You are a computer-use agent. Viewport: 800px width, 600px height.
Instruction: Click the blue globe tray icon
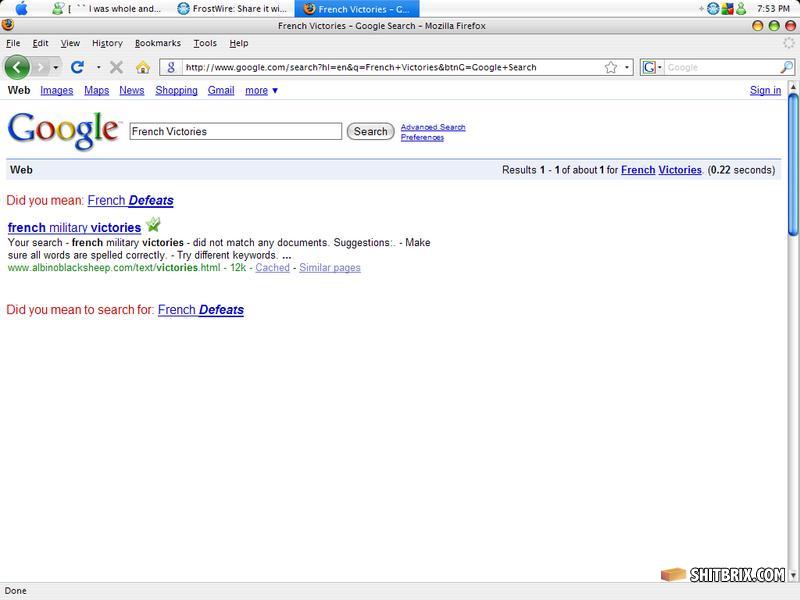point(713,9)
